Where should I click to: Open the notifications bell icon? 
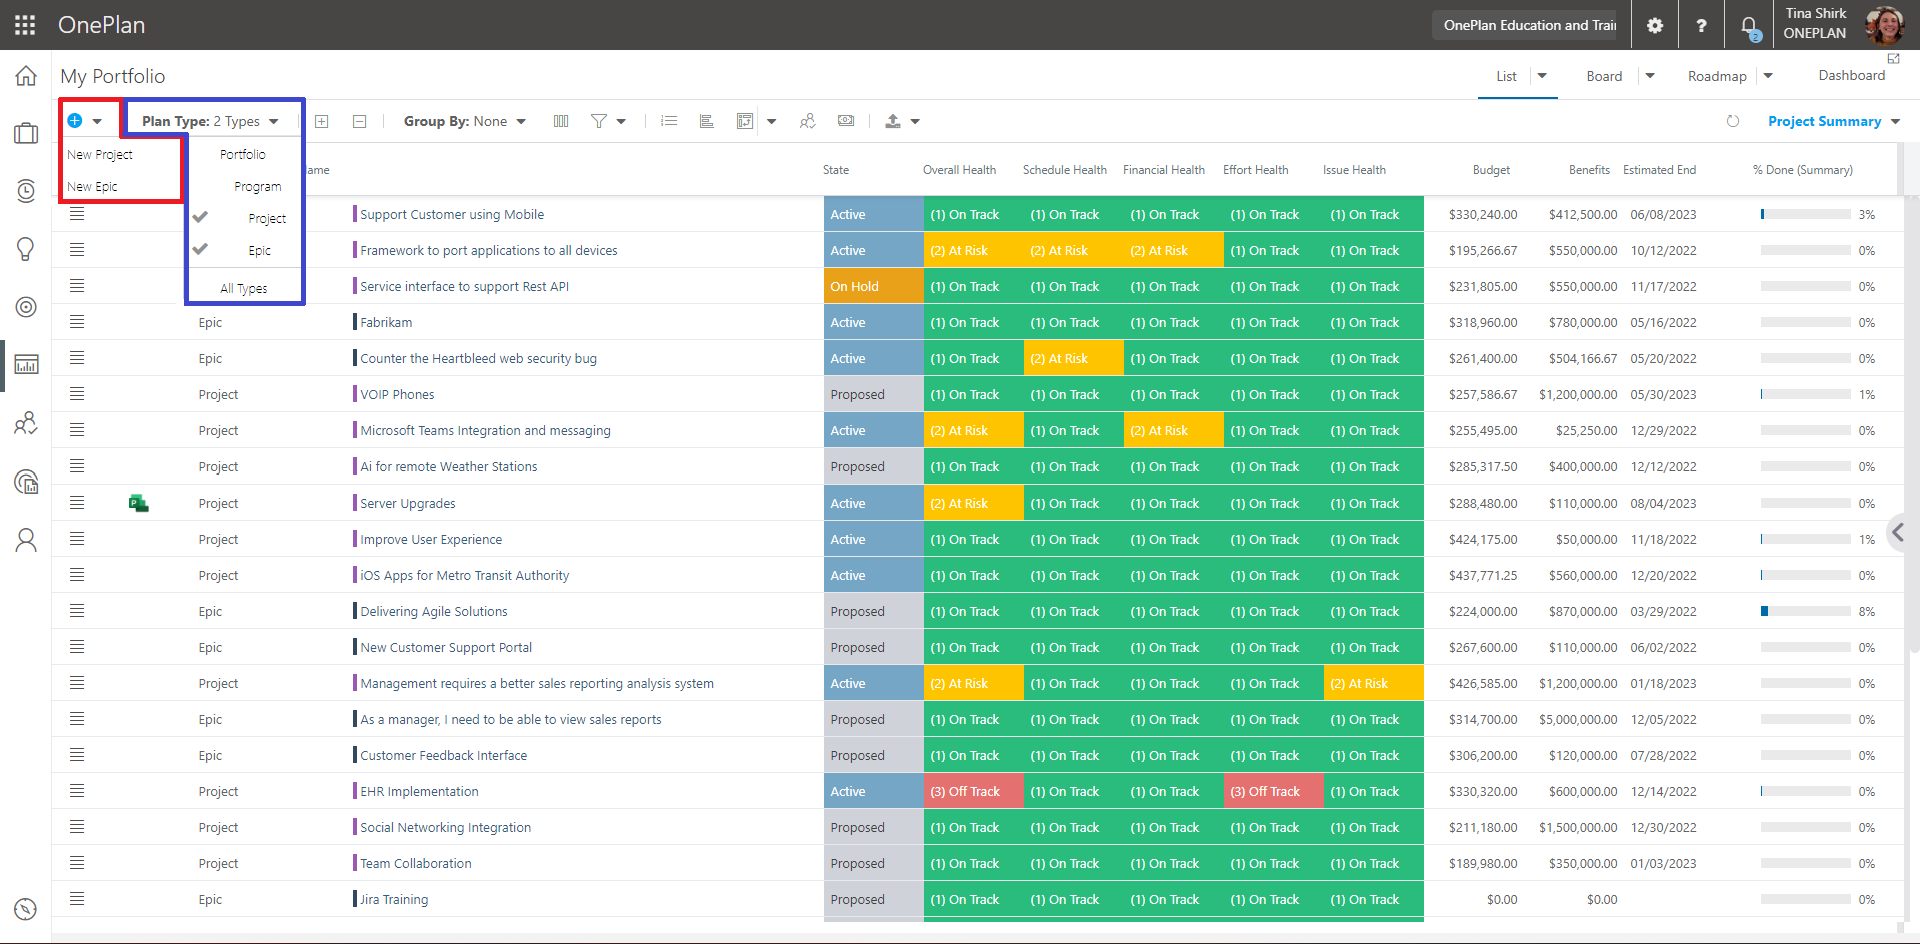pyautogui.click(x=1749, y=27)
